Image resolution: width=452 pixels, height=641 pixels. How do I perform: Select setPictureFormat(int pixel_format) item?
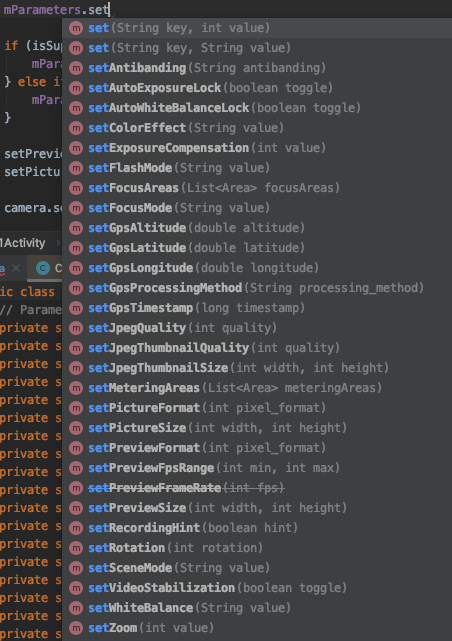(257, 408)
